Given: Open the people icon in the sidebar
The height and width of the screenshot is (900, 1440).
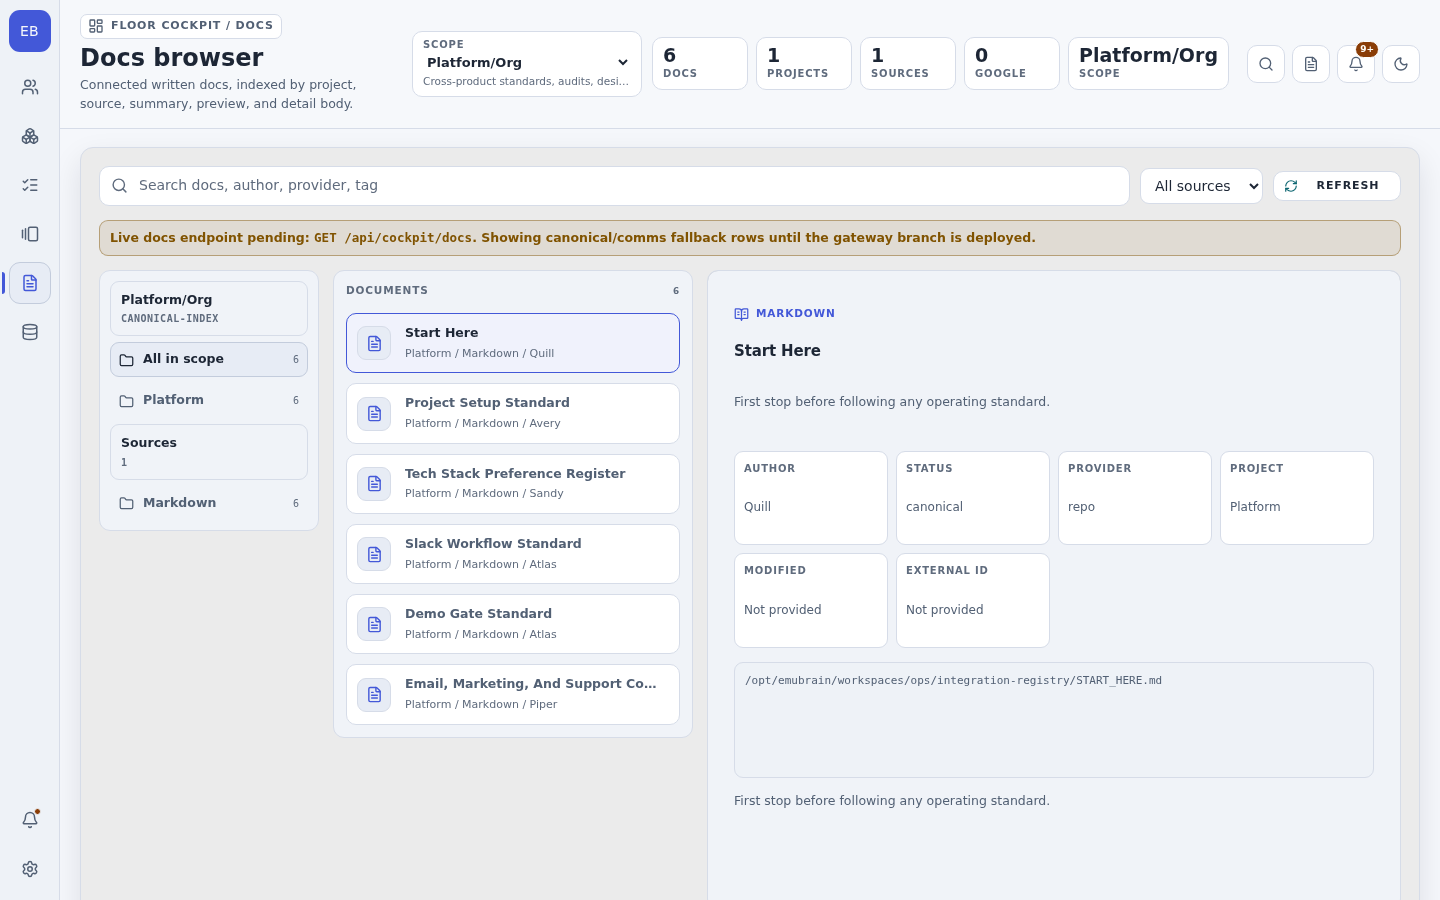Looking at the screenshot, I should [30, 87].
